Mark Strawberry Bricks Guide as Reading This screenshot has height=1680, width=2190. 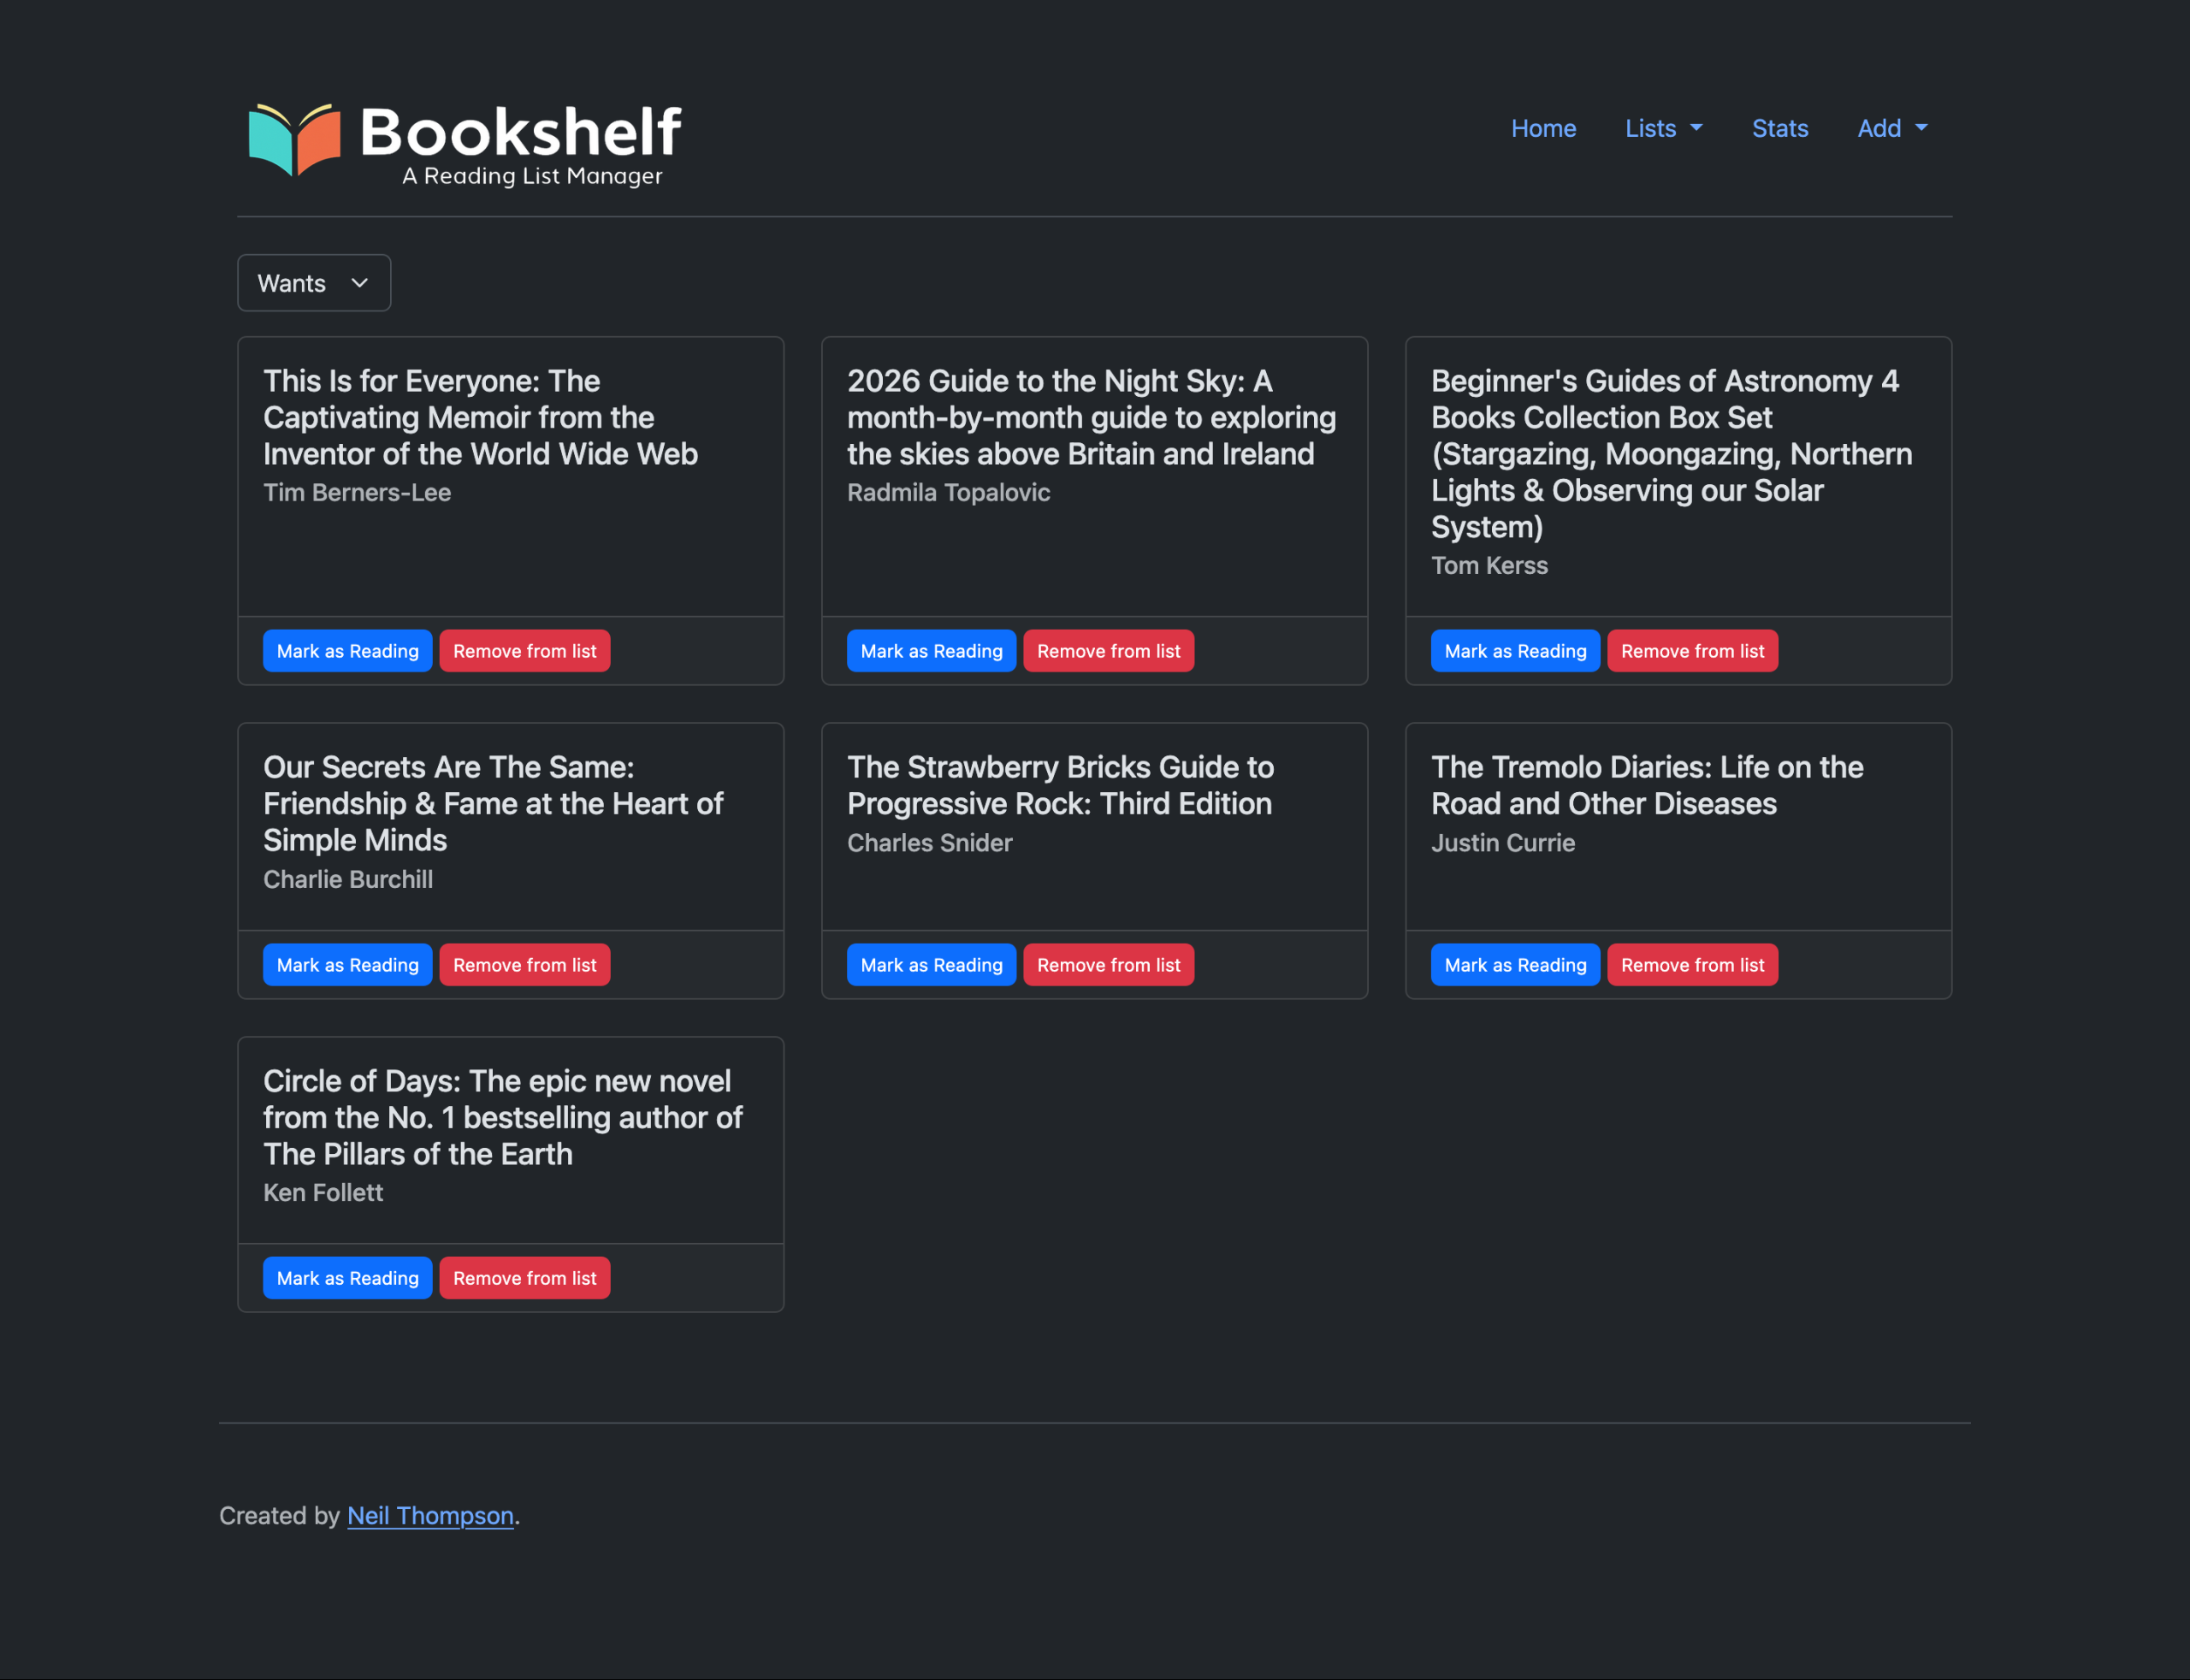[x=931, y=965]
